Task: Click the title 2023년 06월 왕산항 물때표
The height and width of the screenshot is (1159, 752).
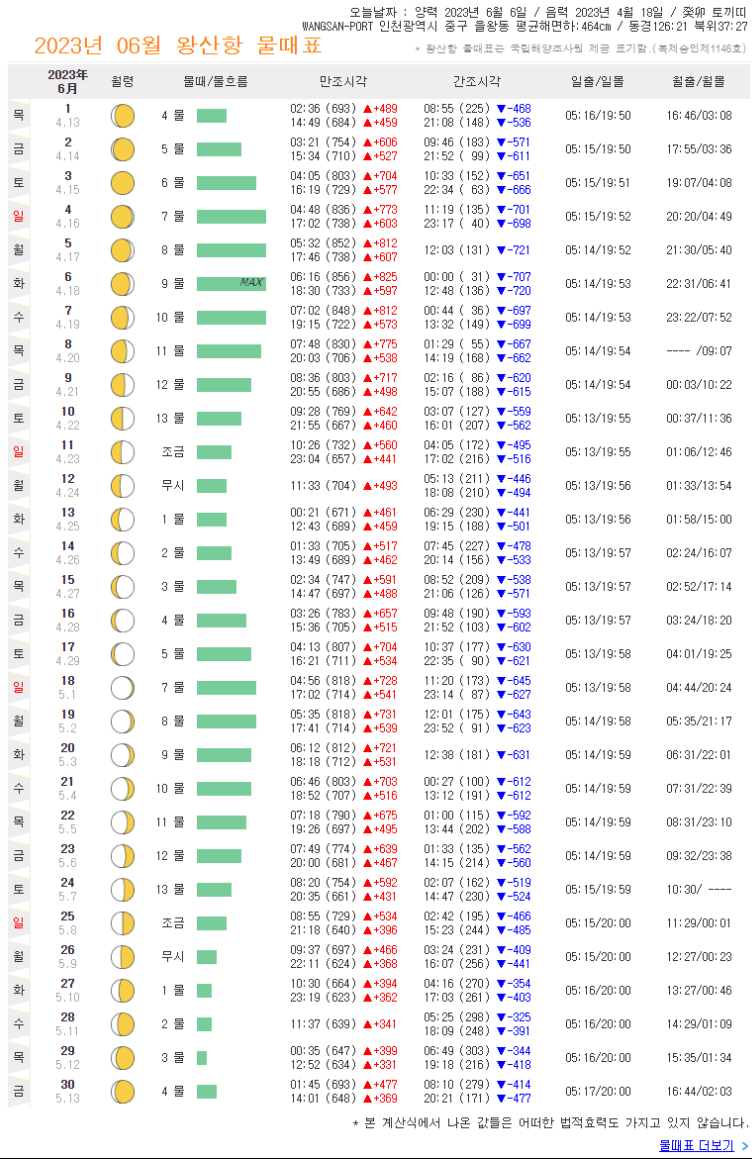Action: pyautogui.click(x=178, y=45)
